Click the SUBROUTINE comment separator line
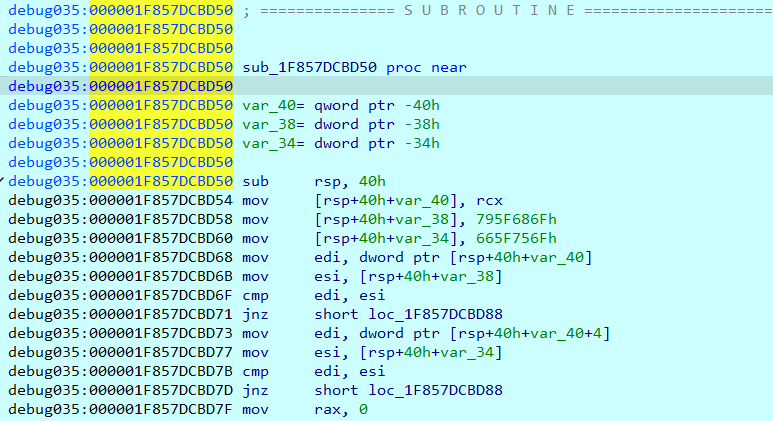773x421 pixels. click(507, 10)
